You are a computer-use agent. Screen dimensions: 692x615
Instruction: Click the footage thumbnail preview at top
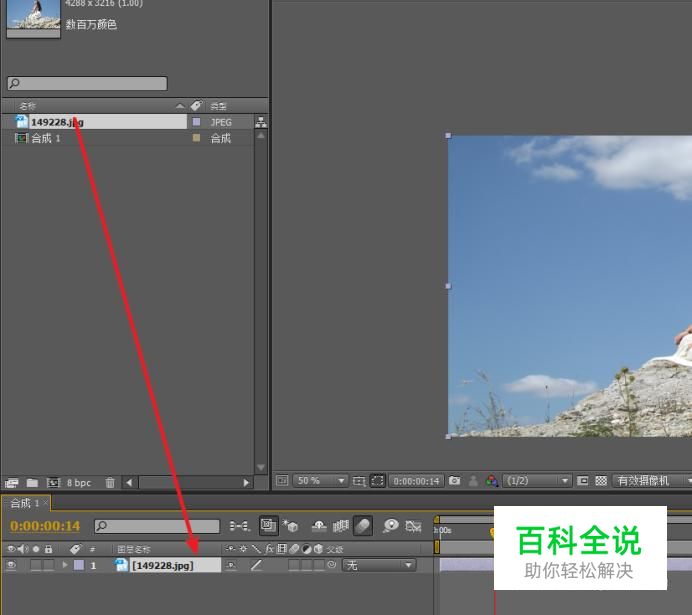click(x=34, y=17)
